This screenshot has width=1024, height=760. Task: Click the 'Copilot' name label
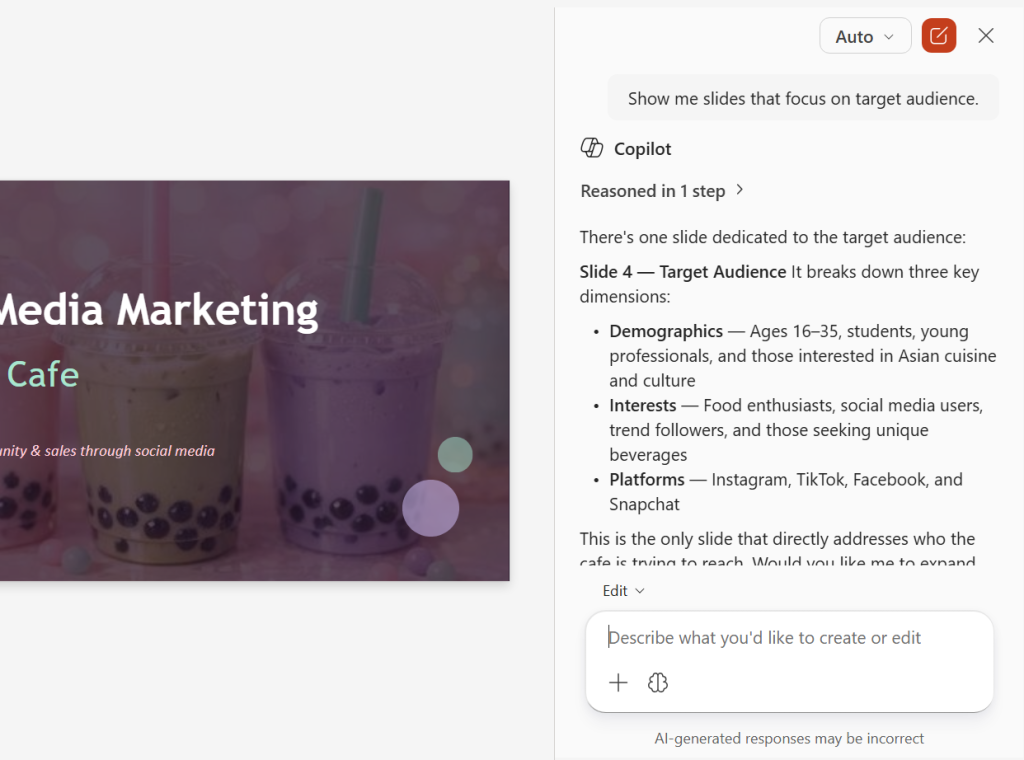coord(642,149)
